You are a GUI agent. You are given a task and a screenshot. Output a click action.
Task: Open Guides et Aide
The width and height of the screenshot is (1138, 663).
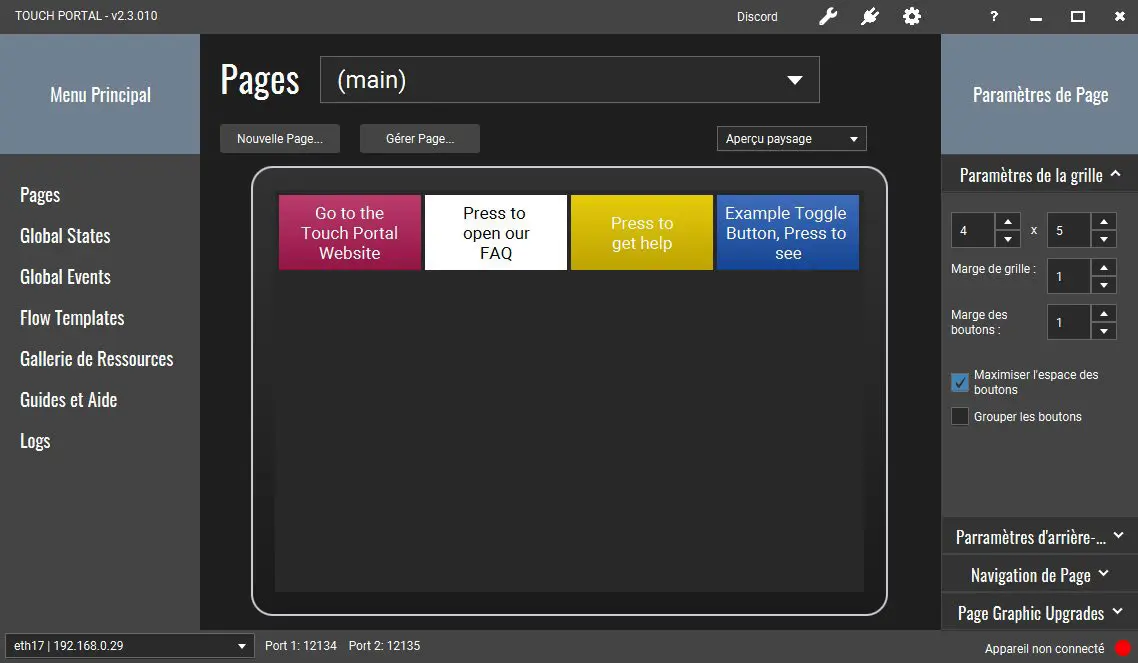click(68, 400)
